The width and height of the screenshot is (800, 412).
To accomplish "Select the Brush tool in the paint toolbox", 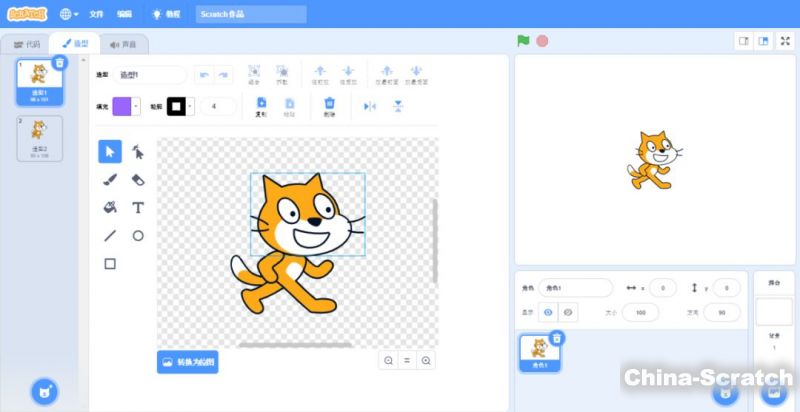I will (110, 180).
